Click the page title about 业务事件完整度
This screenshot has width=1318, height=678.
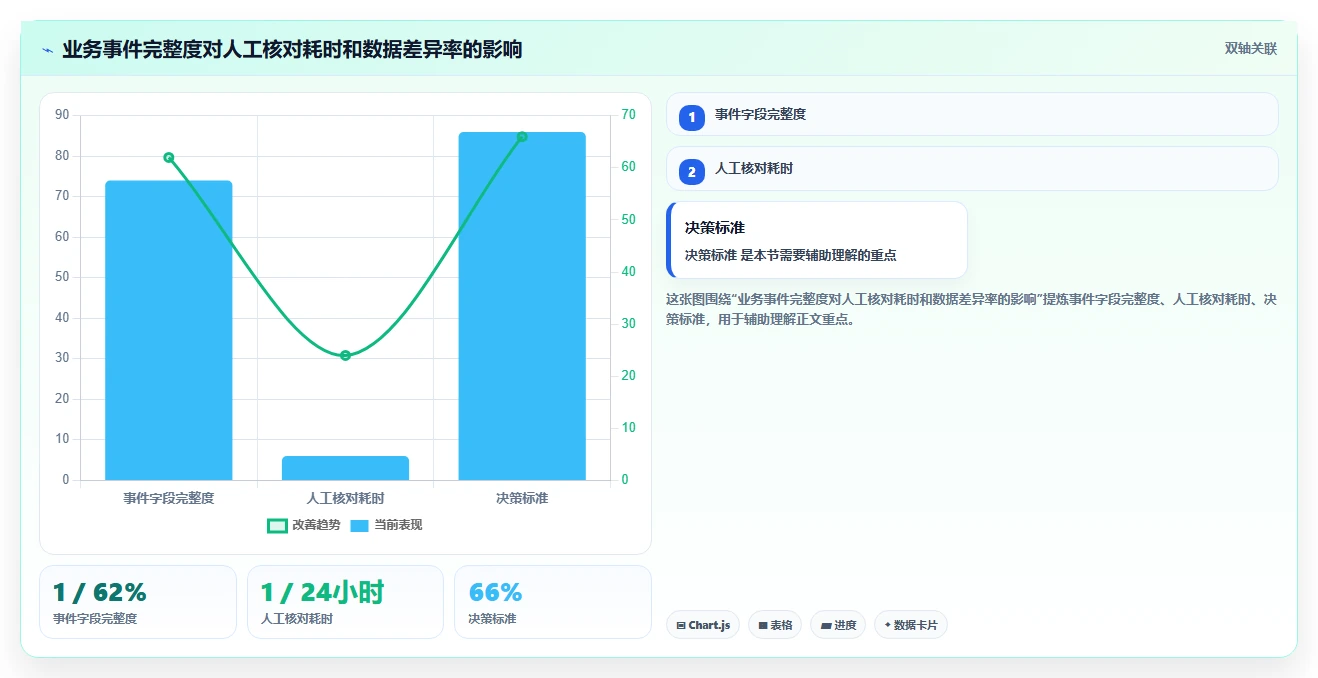click(x=292, y=49)
